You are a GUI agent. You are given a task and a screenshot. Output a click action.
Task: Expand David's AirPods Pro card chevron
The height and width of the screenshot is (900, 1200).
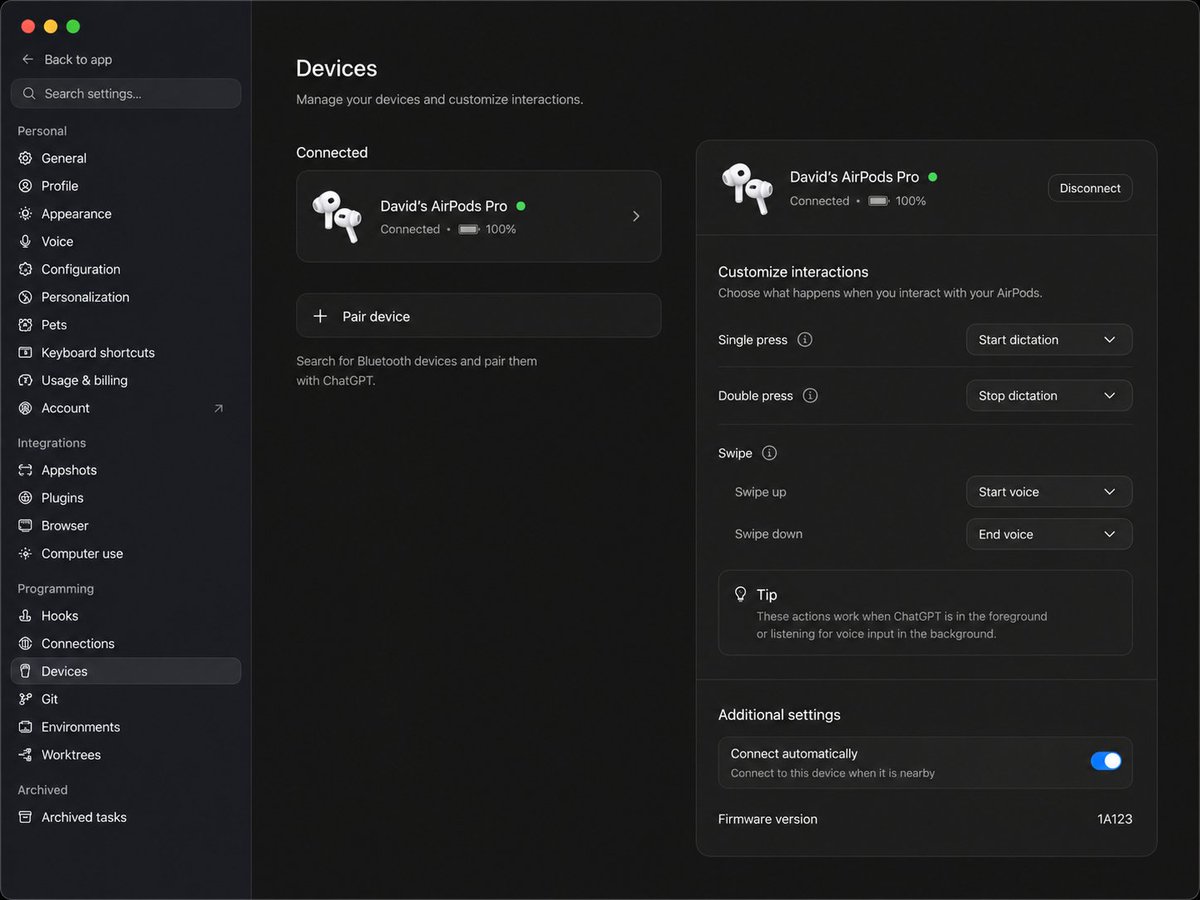(636, 216)
